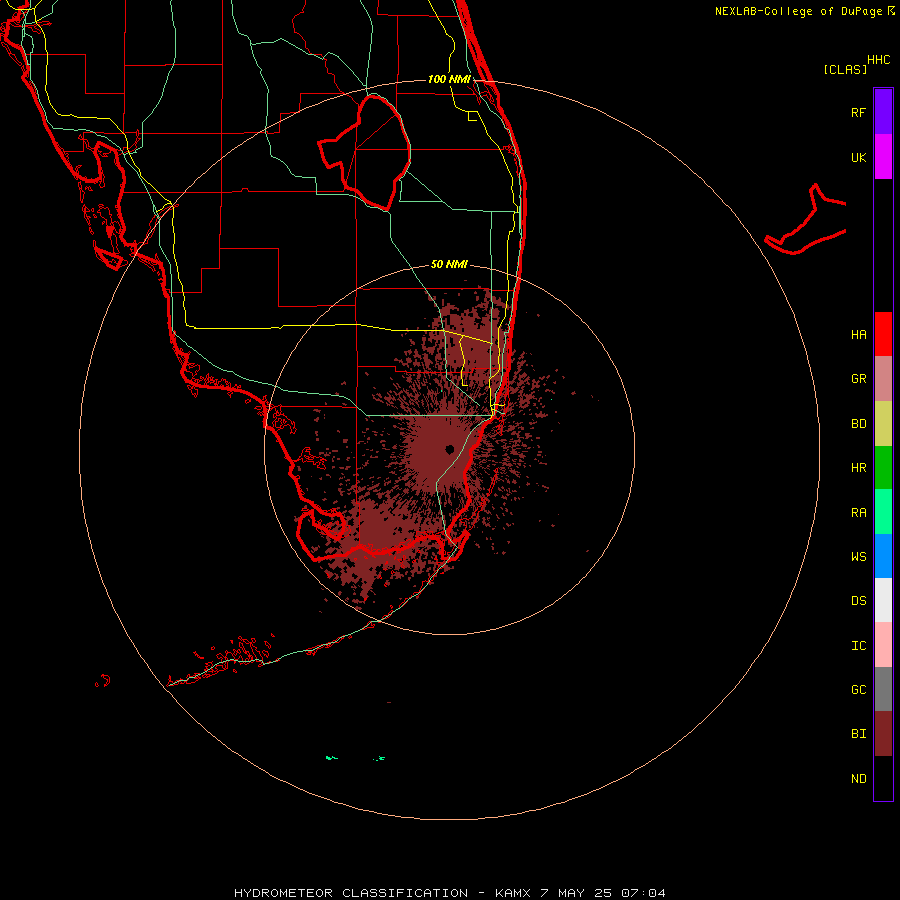Image resolution: width=900 pixels, height=900 pixels.
Task: Select the yellow BD legend swatch
Action: point(883,424)
